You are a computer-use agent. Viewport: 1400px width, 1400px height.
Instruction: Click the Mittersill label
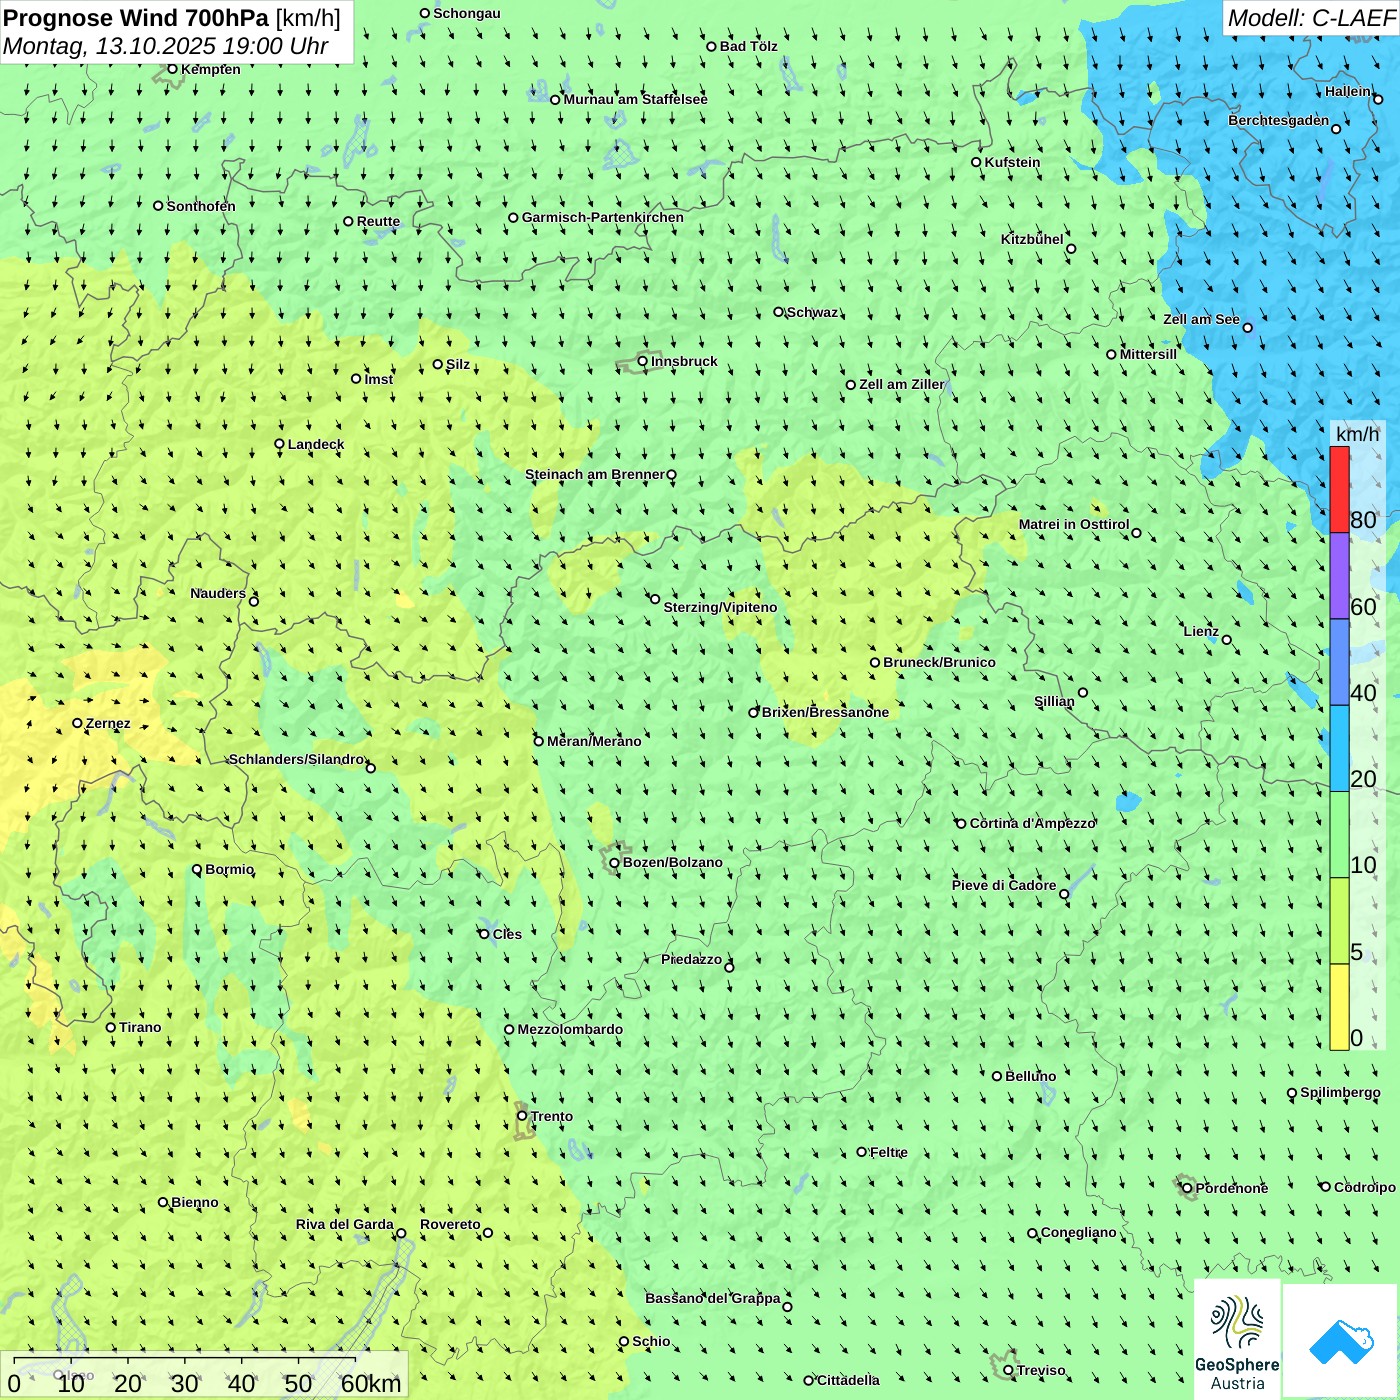(1148, 354)
